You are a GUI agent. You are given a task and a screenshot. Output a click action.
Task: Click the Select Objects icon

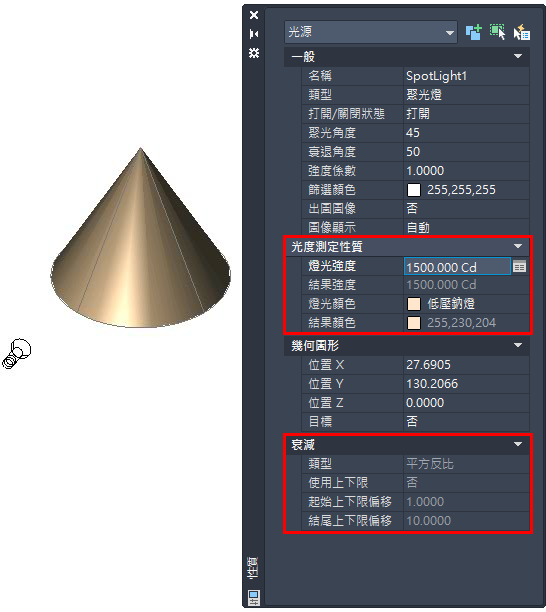498,32
